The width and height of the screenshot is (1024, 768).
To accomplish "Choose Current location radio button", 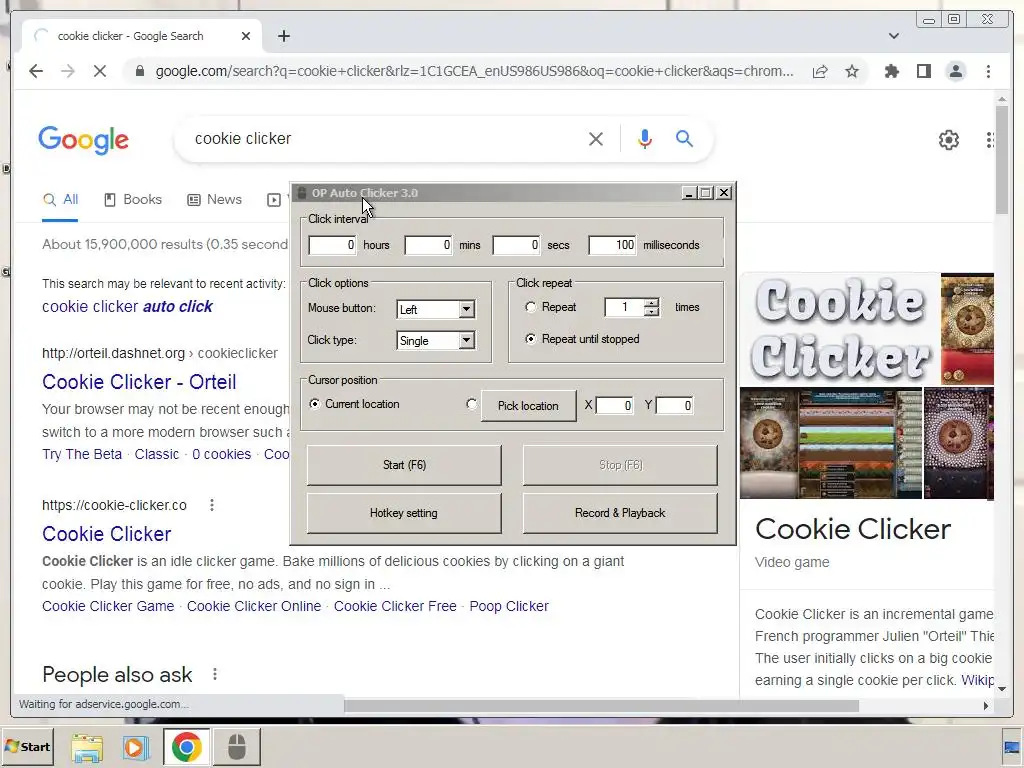I will click(315, 404).
